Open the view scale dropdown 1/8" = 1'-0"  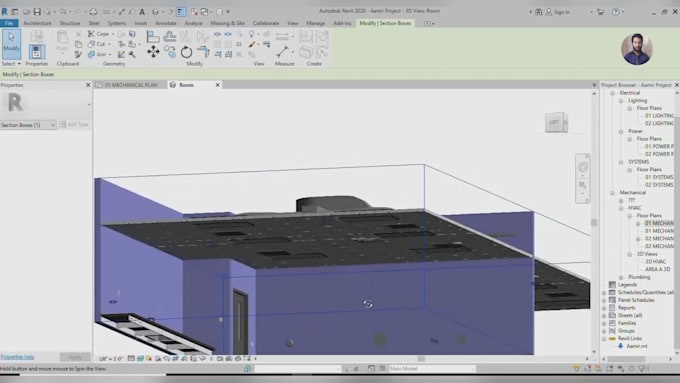111,359
